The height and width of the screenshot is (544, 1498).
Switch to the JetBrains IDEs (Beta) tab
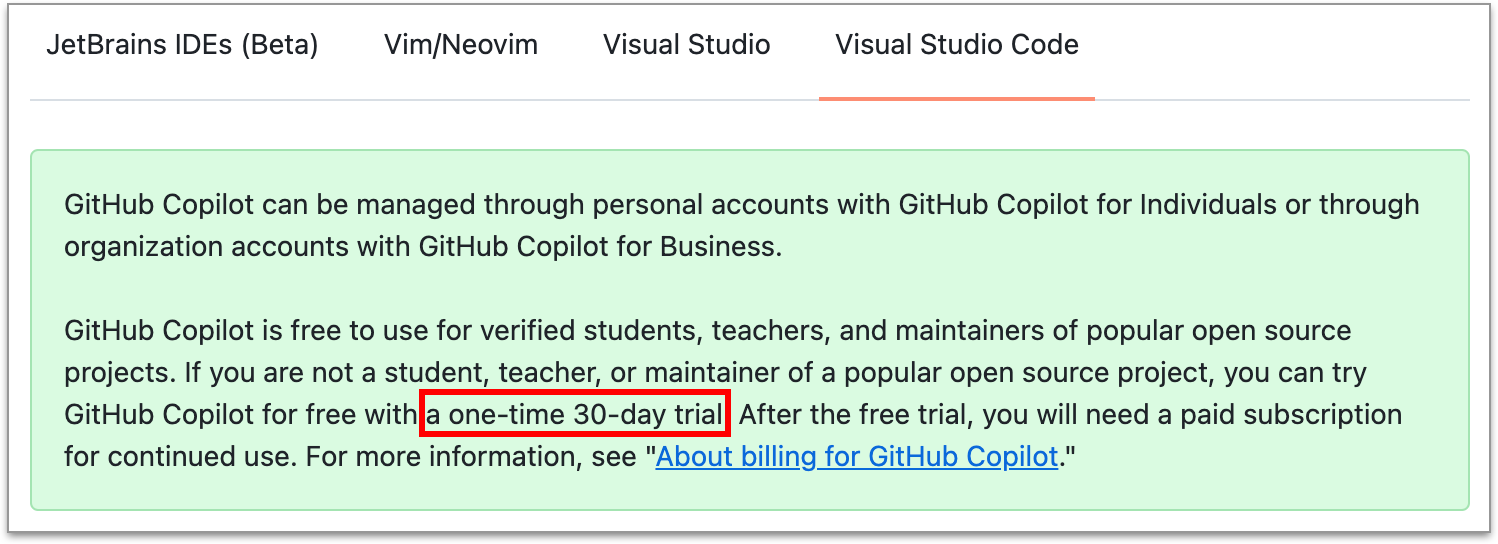pos(182,45)
